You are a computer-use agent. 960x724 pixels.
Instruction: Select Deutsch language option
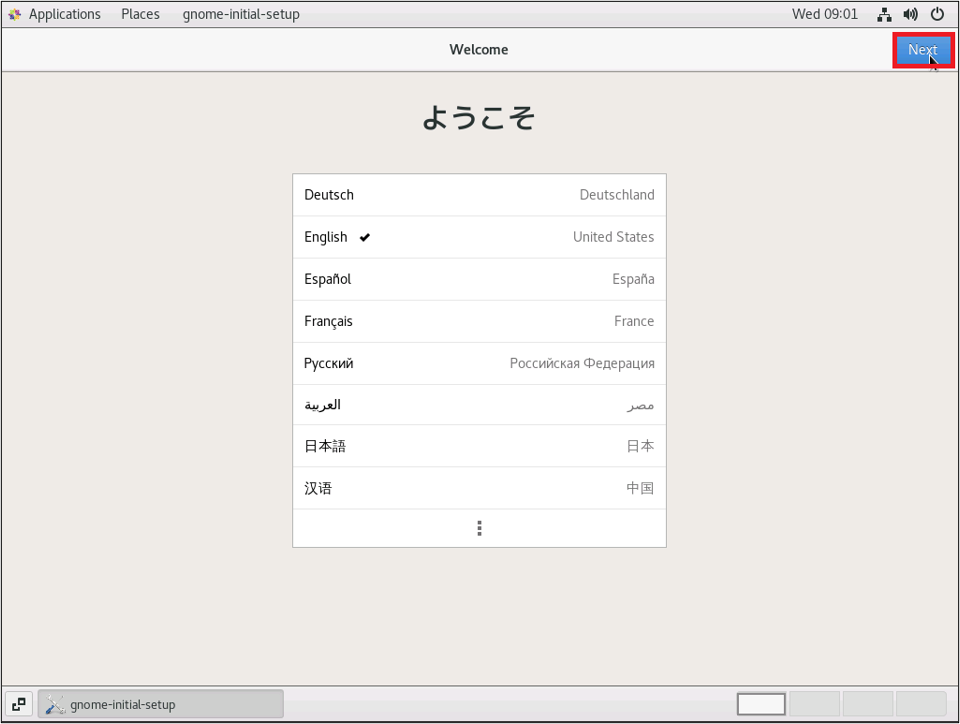point(479,195)
